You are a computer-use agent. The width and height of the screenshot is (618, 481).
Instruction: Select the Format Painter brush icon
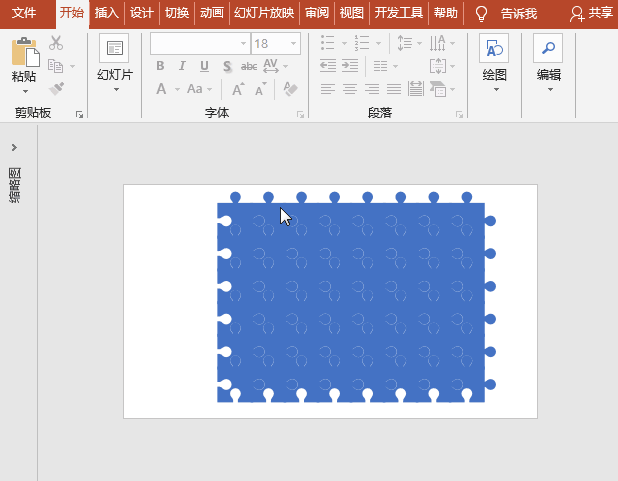click(55, 88)
